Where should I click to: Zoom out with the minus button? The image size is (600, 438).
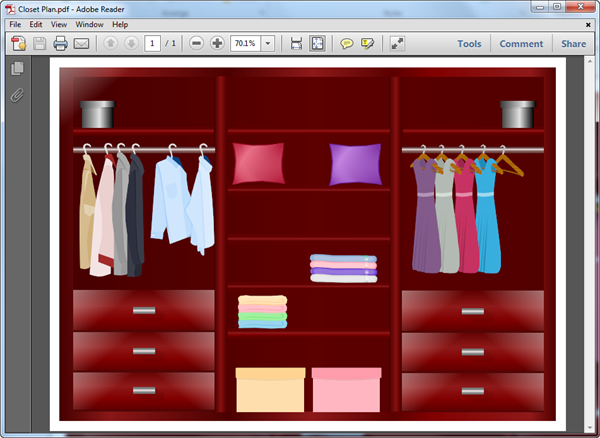[x=196, y=44]
